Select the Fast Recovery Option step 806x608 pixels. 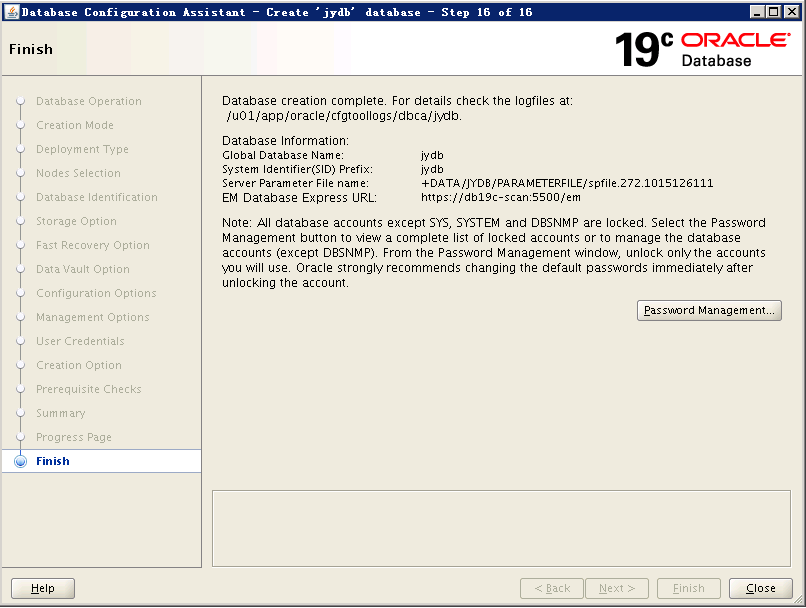coord(93,245)
